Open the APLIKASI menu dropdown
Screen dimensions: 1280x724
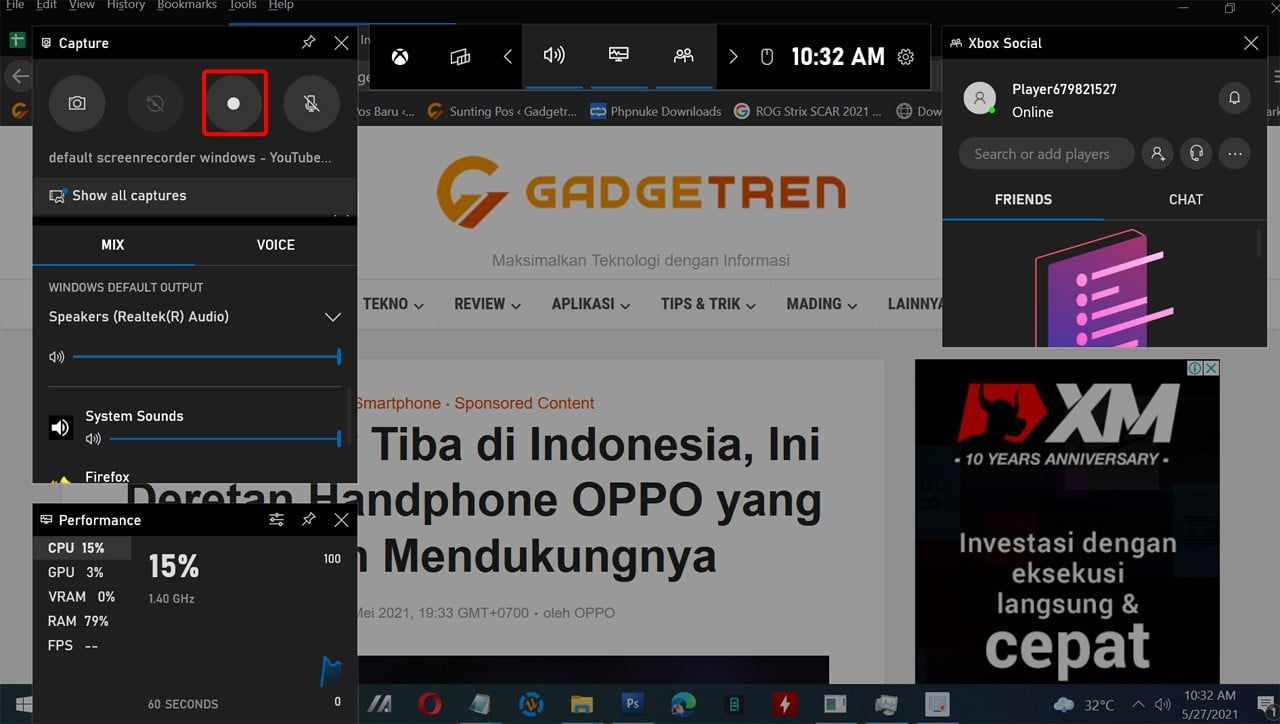click(x=591, y=304)
